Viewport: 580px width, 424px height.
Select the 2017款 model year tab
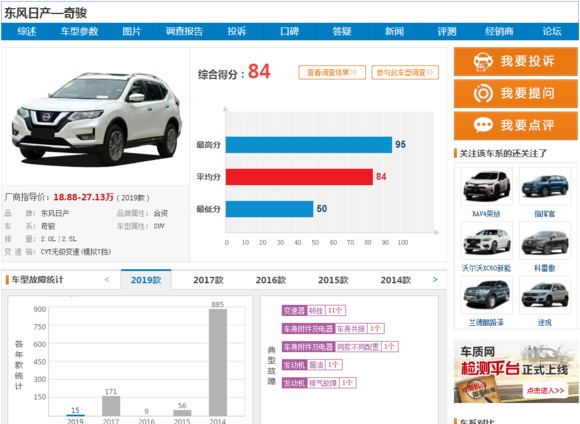tap(208, 280)
